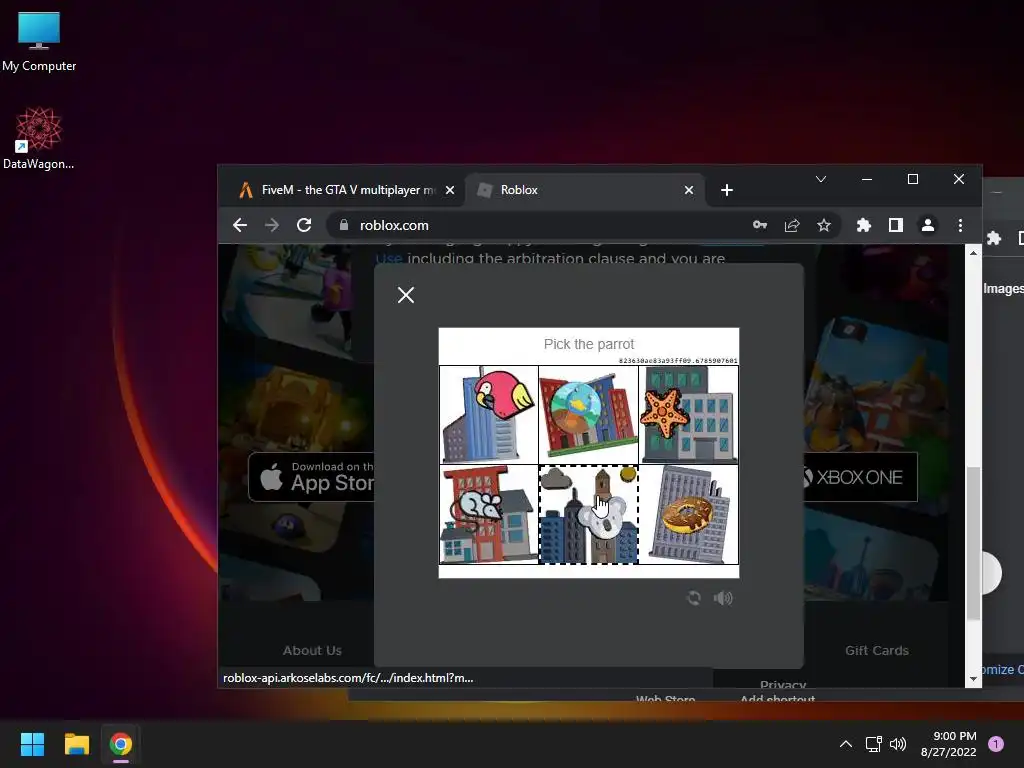
Task: Open Chrome extensions puzzle icon
Action: pos(864,225)
